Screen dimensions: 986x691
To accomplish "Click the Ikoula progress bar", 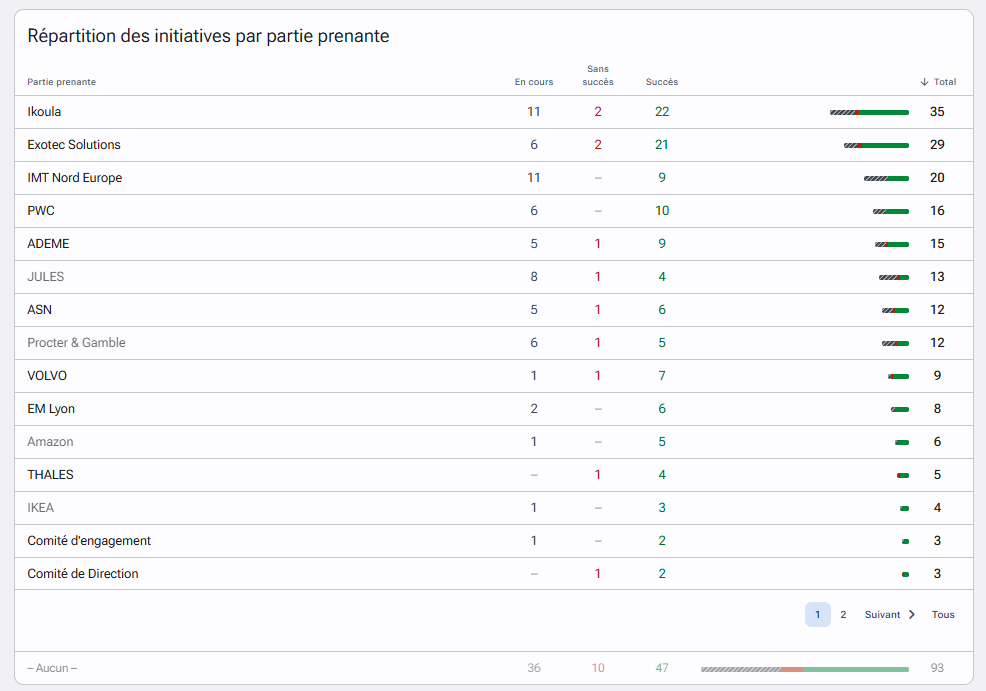I will tap(869, 113).
